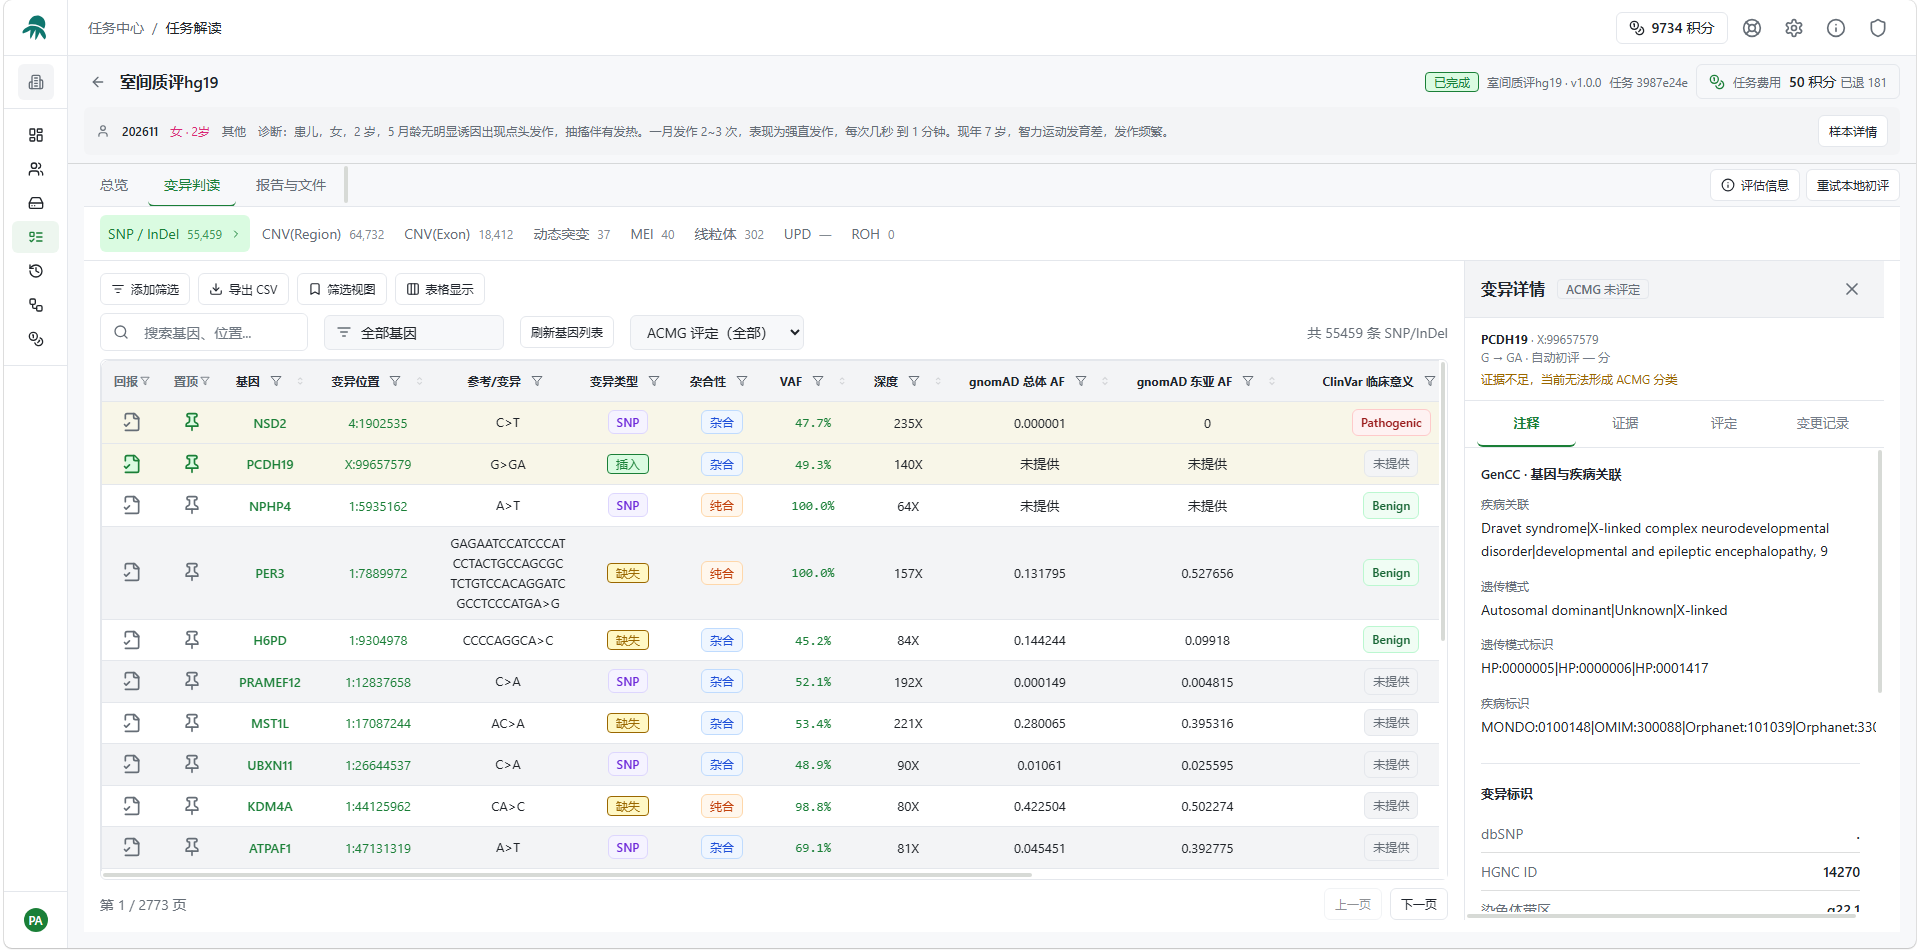Open the history clock icon in the left sidebar
Viewport: 1920px width, 952px height.
36,271
